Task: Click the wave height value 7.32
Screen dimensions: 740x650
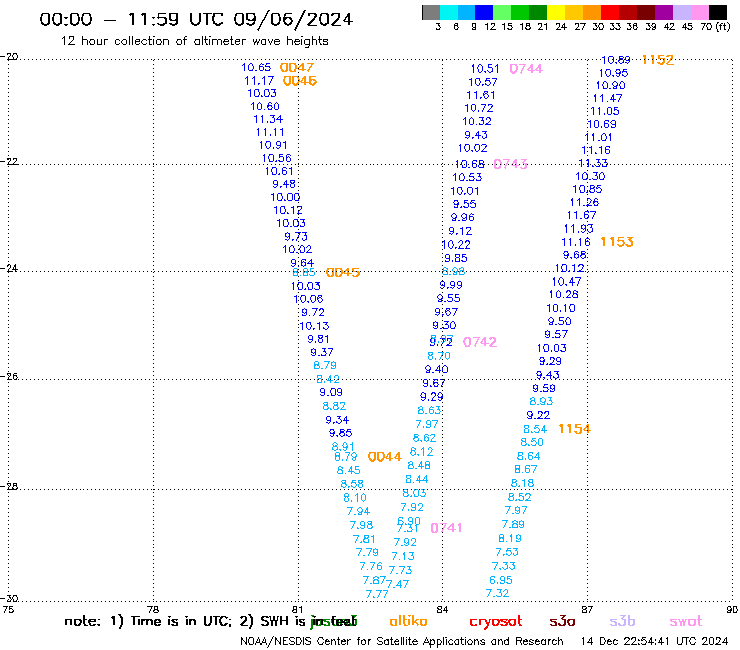Action: pyautogui.click(x=497, y=593)
